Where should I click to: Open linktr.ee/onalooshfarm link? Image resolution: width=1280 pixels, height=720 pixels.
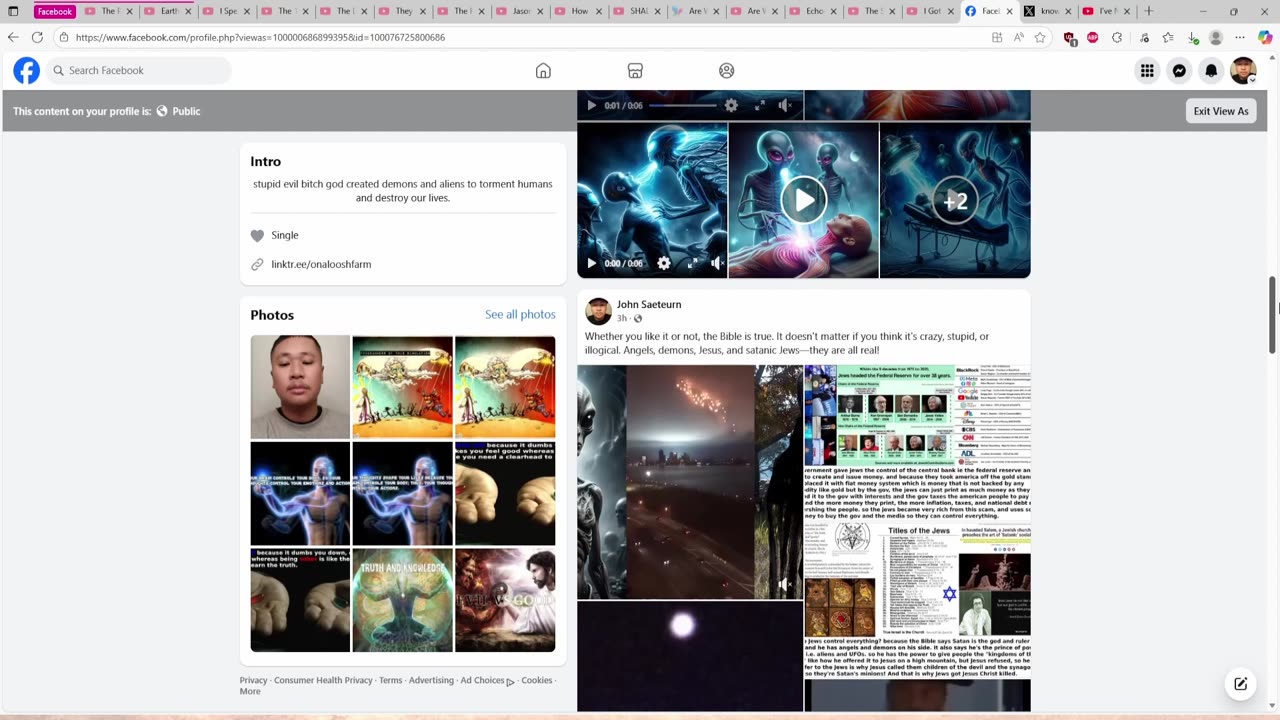pos(321,264)
